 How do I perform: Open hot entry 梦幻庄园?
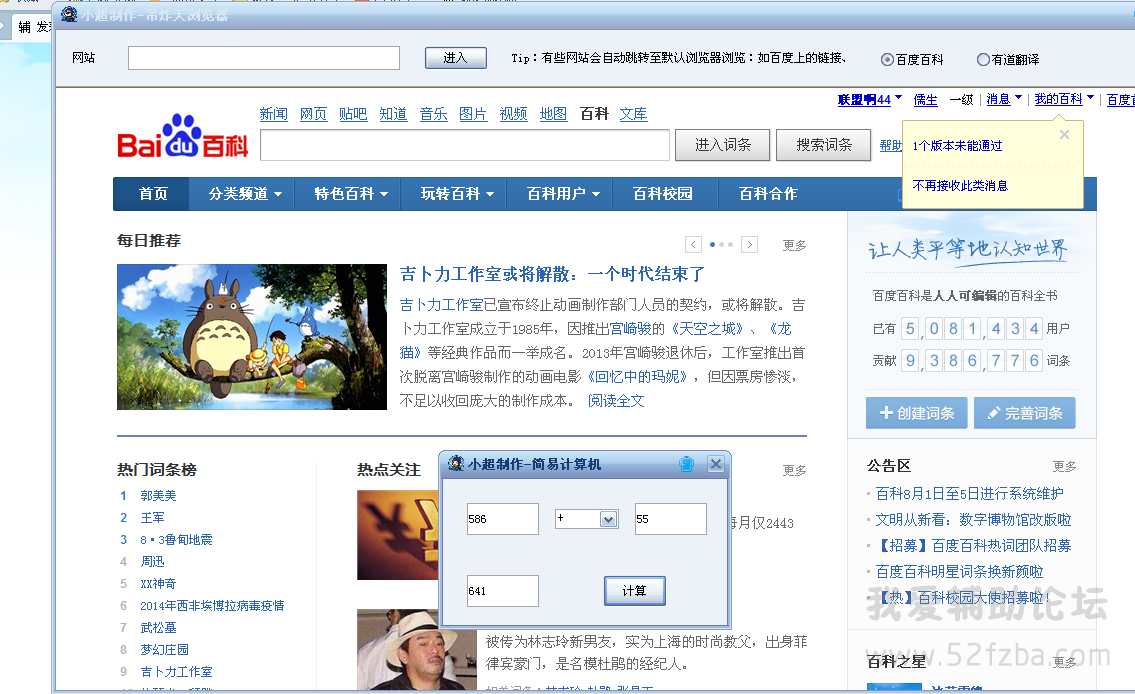[x=164, y=650]
